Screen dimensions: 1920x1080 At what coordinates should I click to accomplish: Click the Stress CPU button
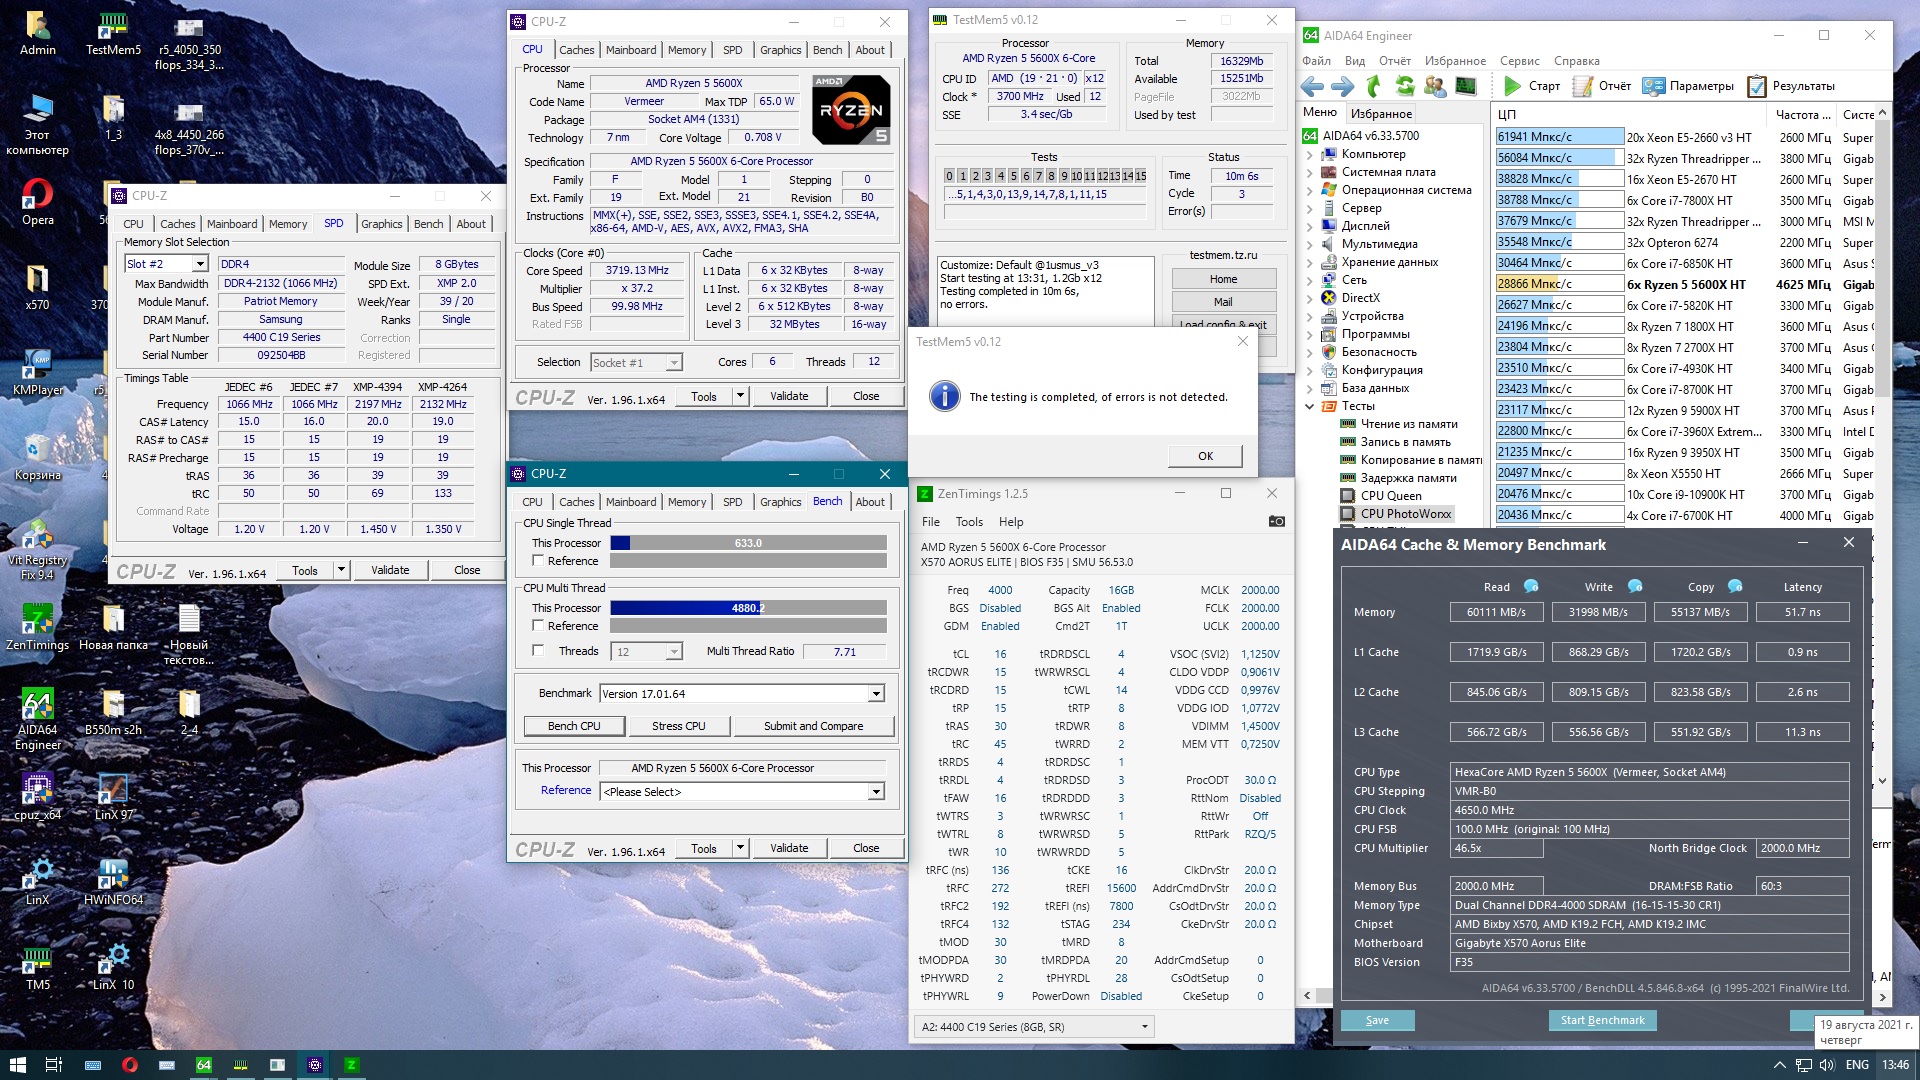pos(678,726)
